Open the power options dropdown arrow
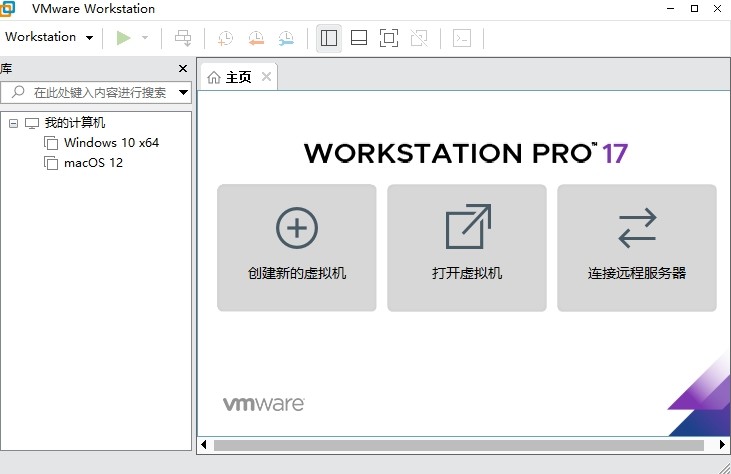This screenshot has width=731, height=474. (x=145, y=38)
